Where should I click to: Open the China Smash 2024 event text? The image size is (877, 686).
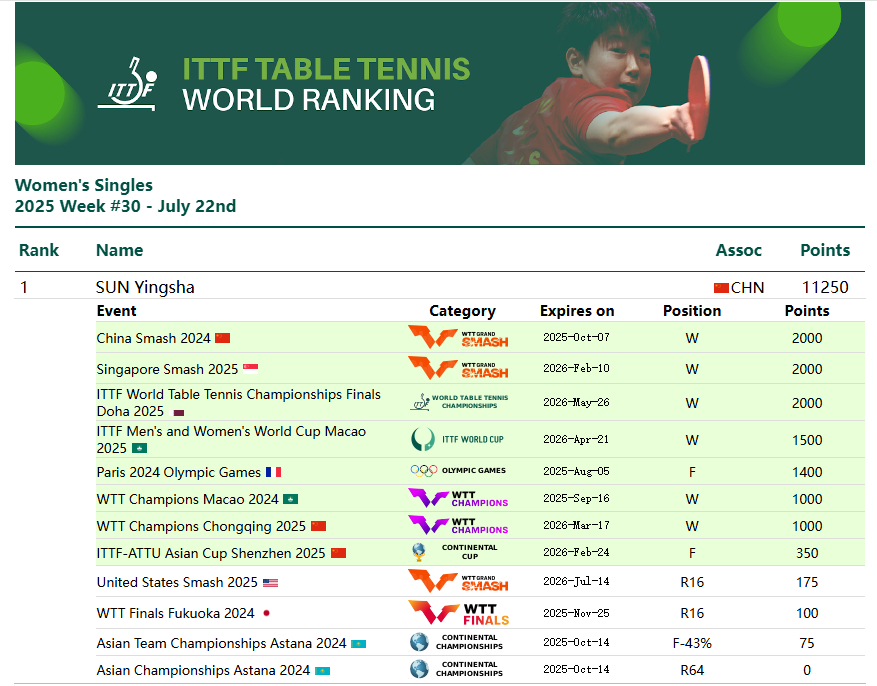(x=153, y=338)
